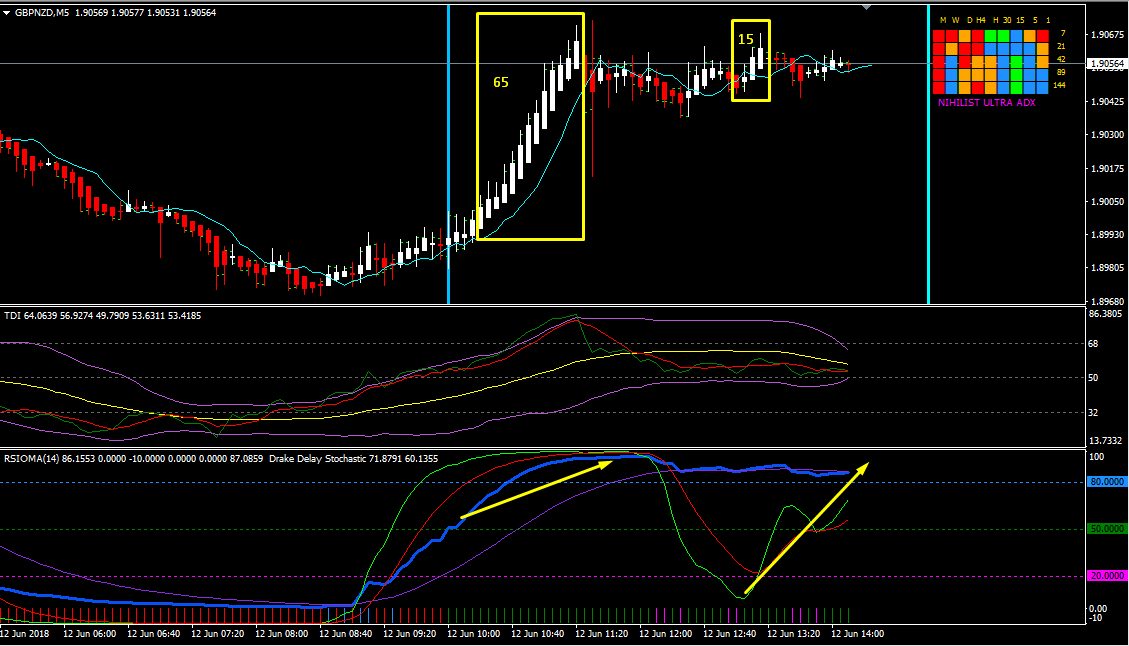Click the blue 80.0000 level tag

click(1107, 482)
